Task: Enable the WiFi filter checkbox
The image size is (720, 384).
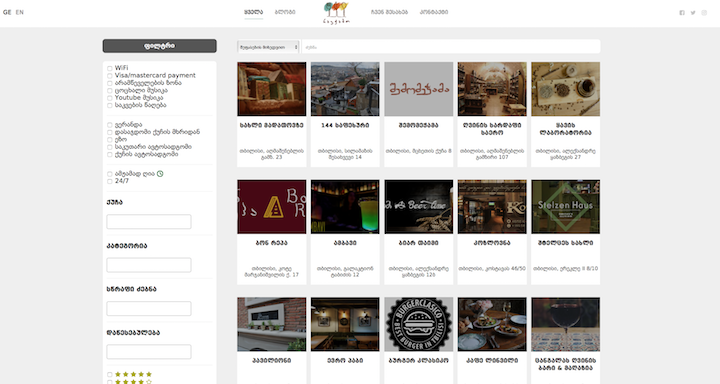Action: (110, 68)
